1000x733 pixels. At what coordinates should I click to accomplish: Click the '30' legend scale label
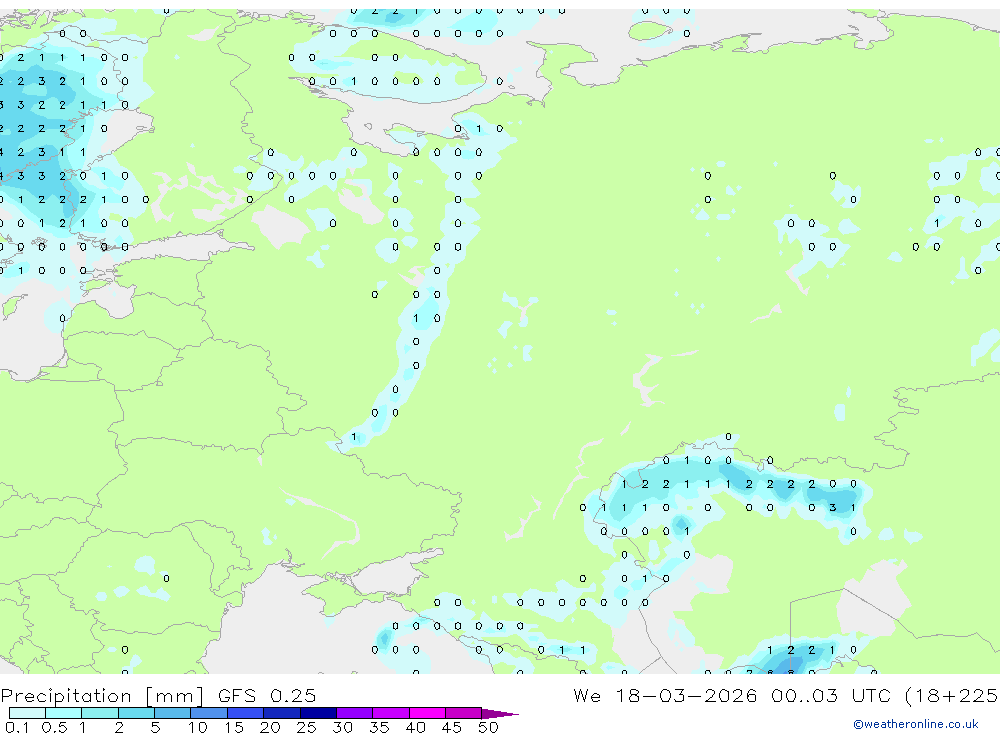coord(342,727)
